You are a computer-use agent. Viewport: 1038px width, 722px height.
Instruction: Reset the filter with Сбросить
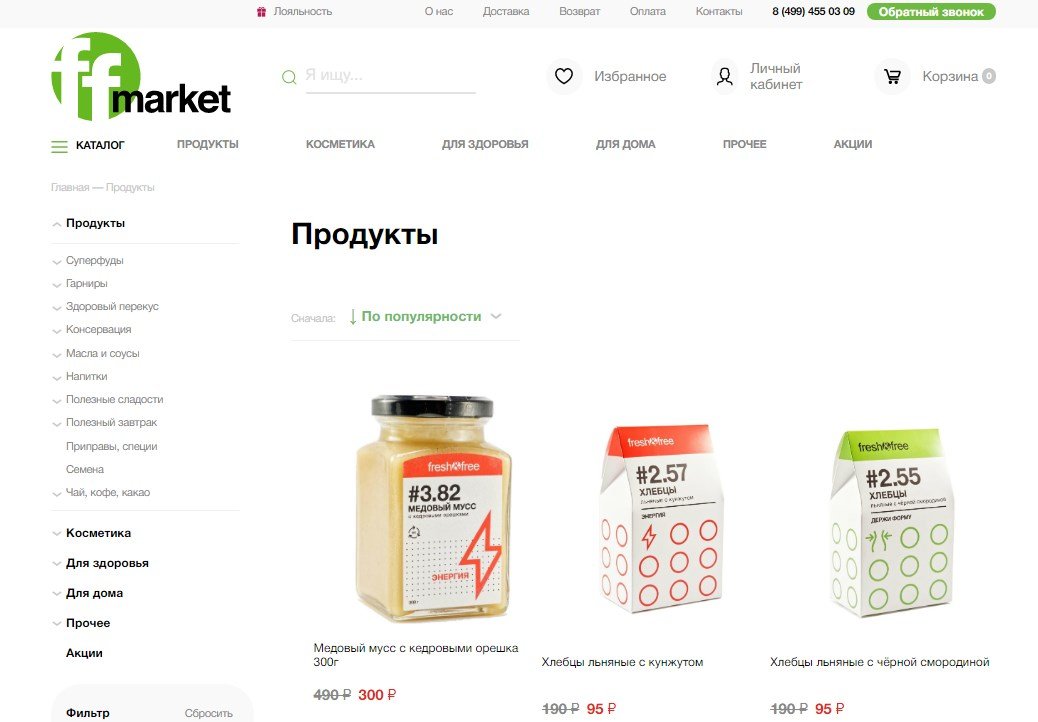click(x=209, y=713)
